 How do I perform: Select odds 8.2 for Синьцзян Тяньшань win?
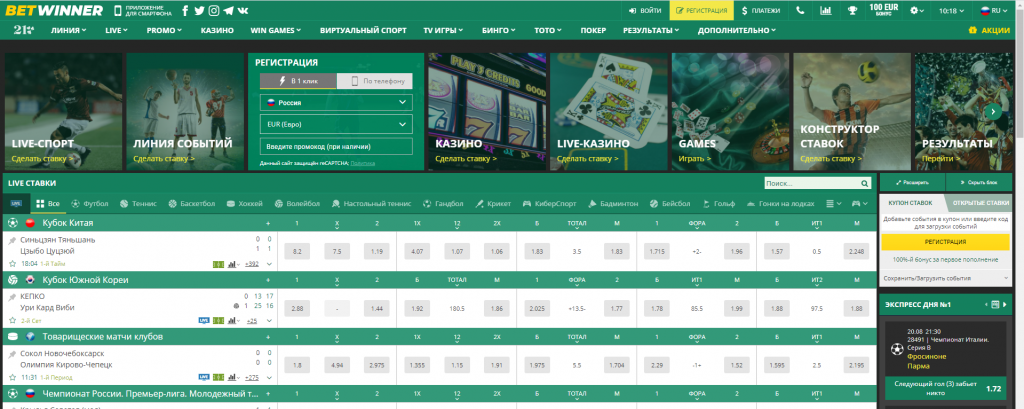coord(297,252)
